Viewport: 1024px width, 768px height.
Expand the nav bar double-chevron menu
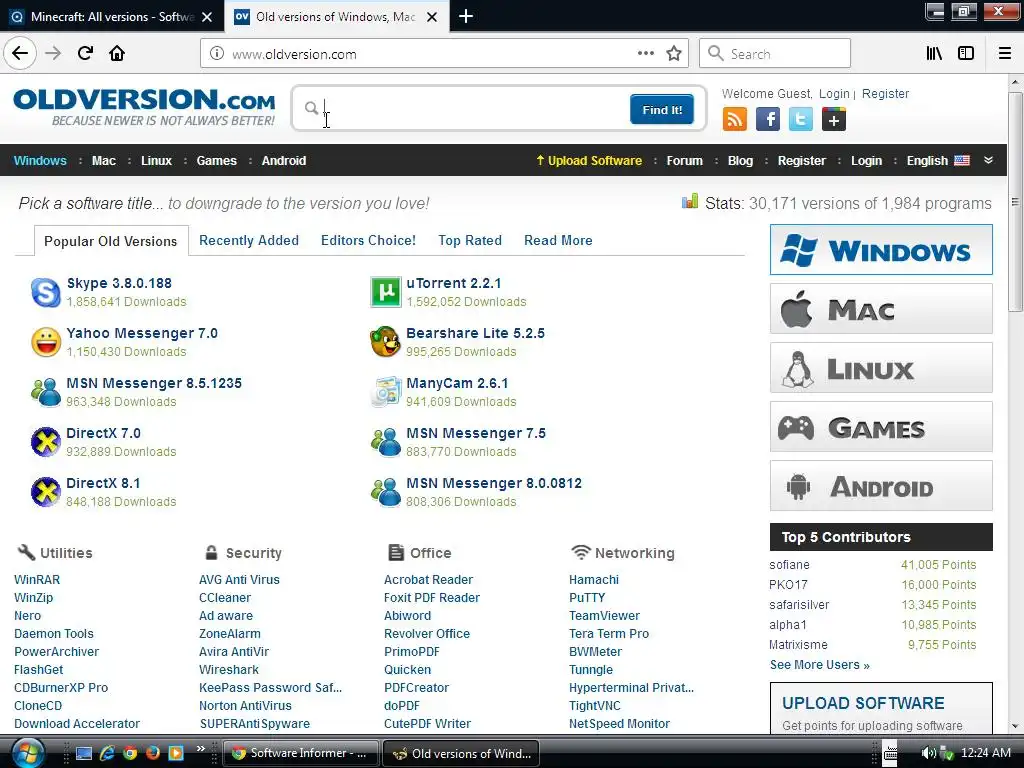988,160
